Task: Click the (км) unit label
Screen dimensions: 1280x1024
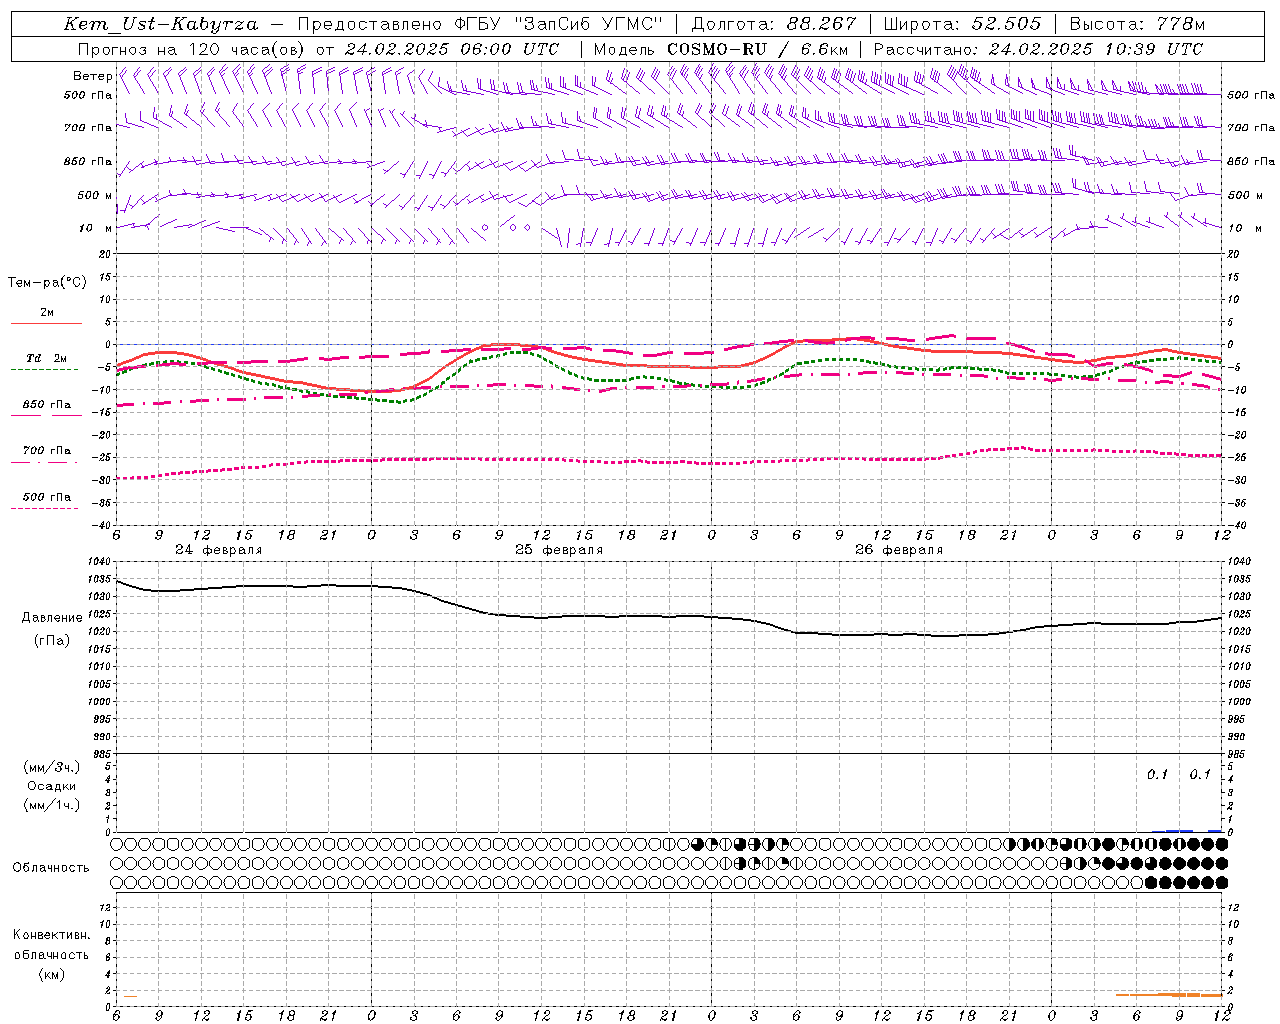Action: click(52, 974)
